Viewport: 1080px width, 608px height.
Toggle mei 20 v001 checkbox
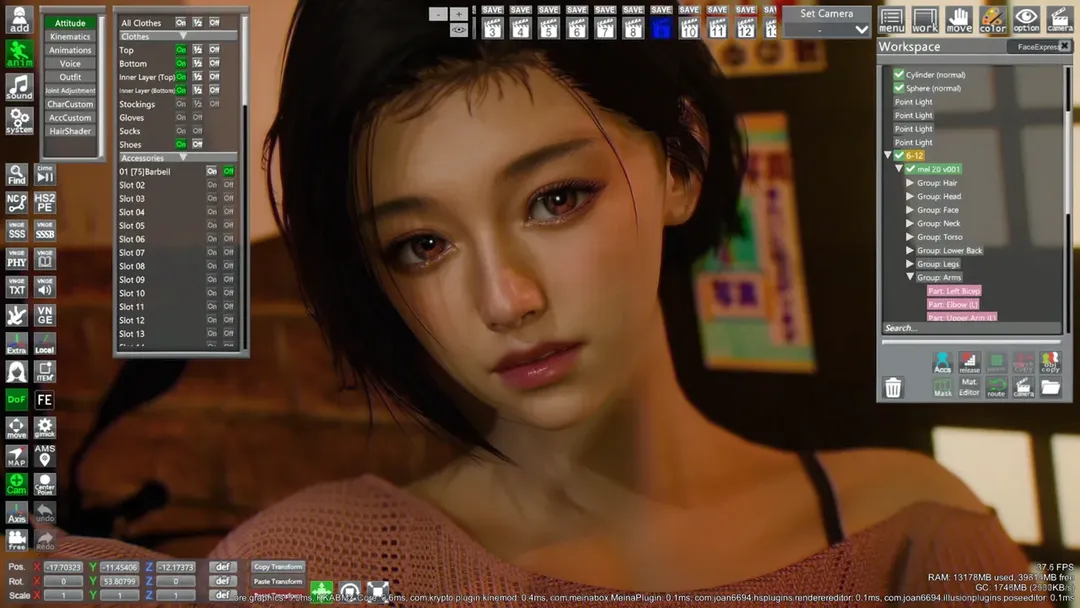pyautogui.click(x=911, y=169)
